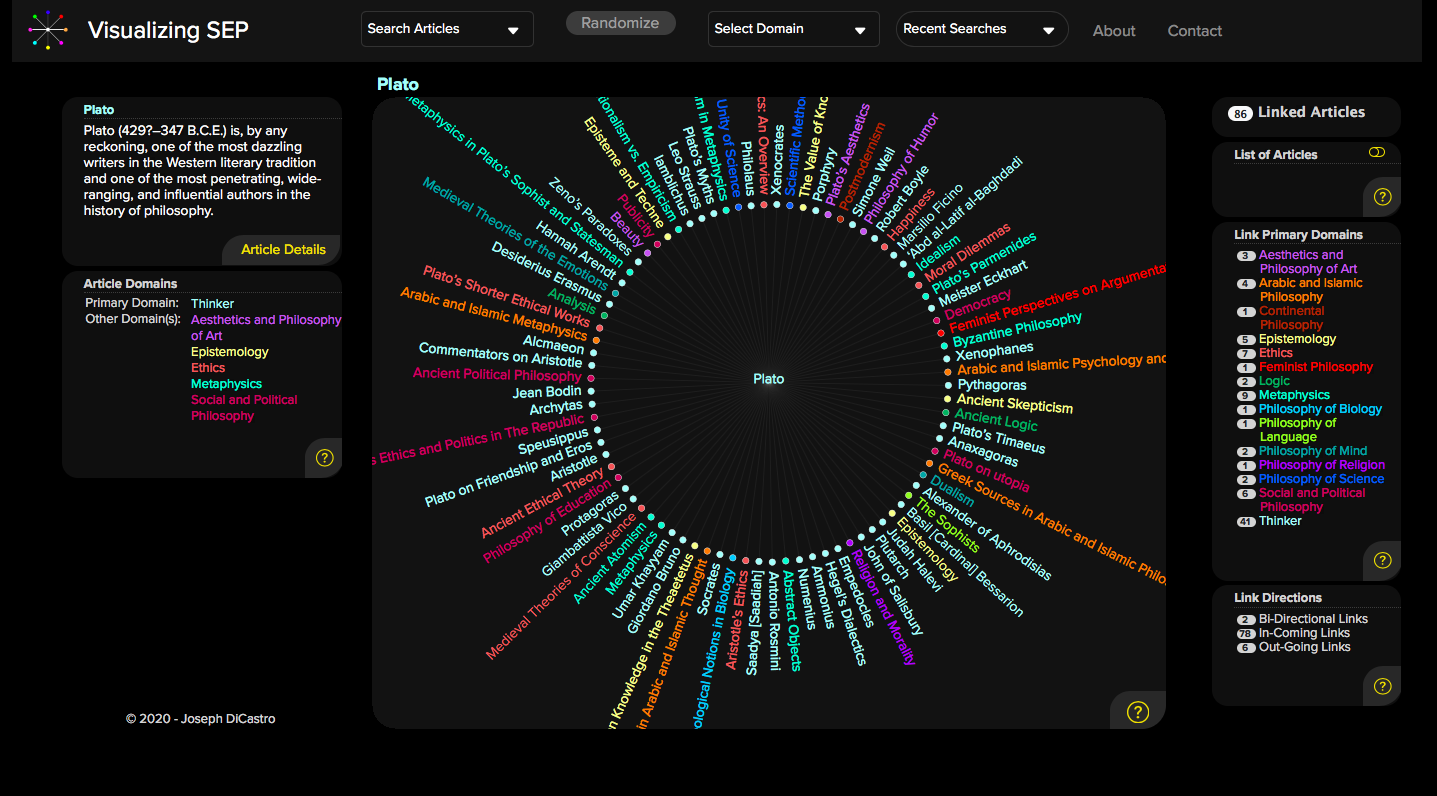Open the Contact page
The width and height of the screenshot is (1437, 796).
(1194, 31)
